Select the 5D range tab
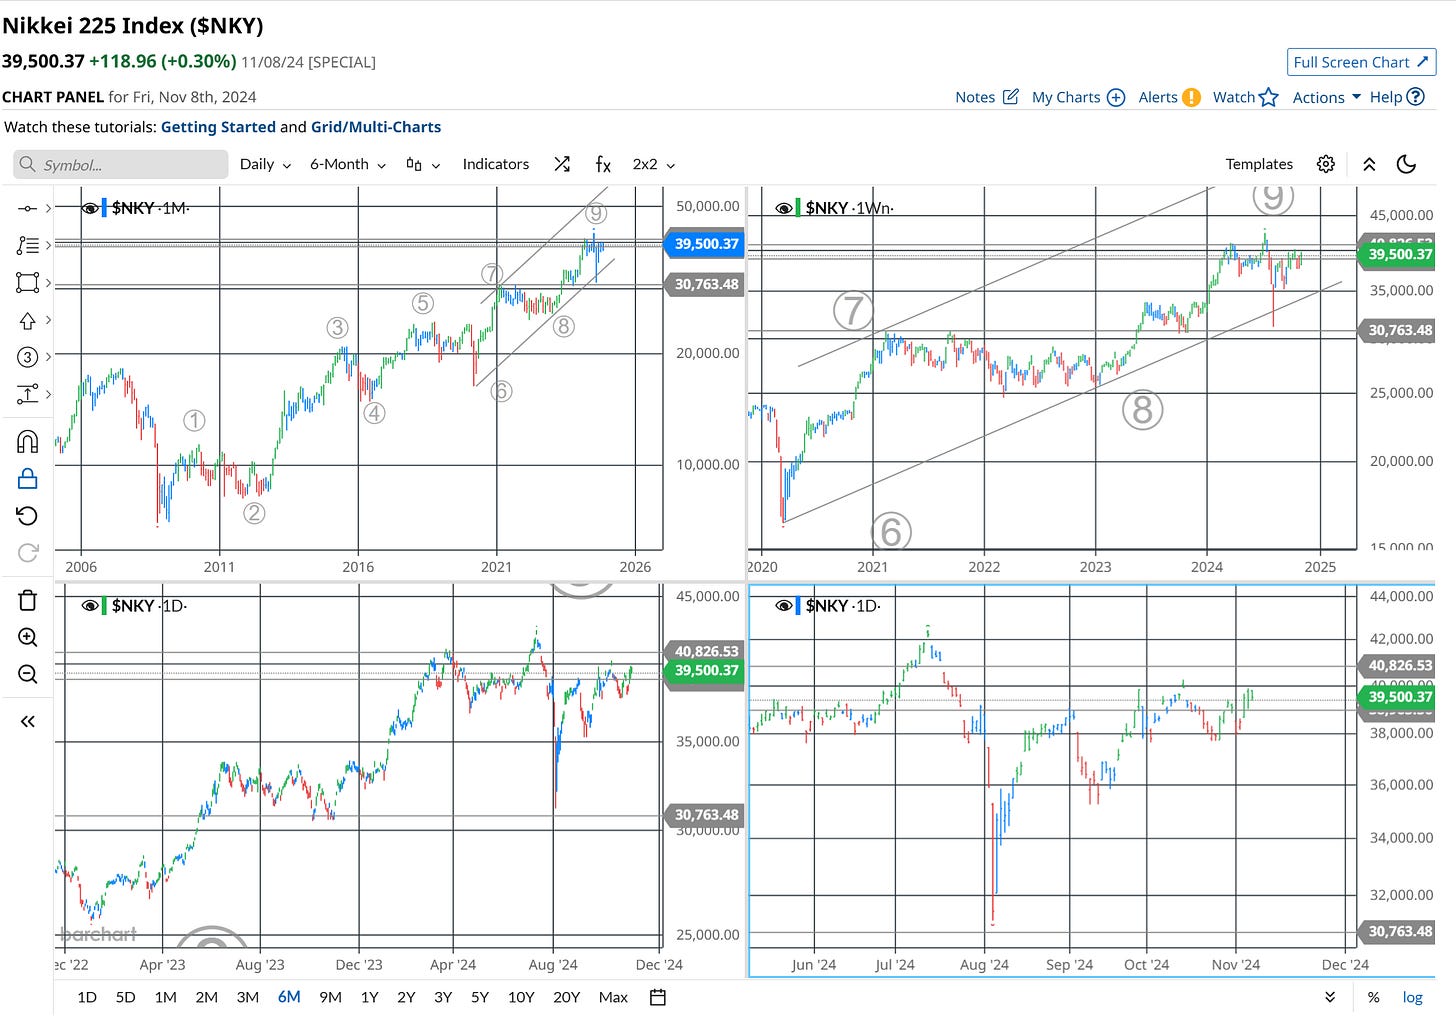The image size is (1456, 1026). tap(125, 997)
